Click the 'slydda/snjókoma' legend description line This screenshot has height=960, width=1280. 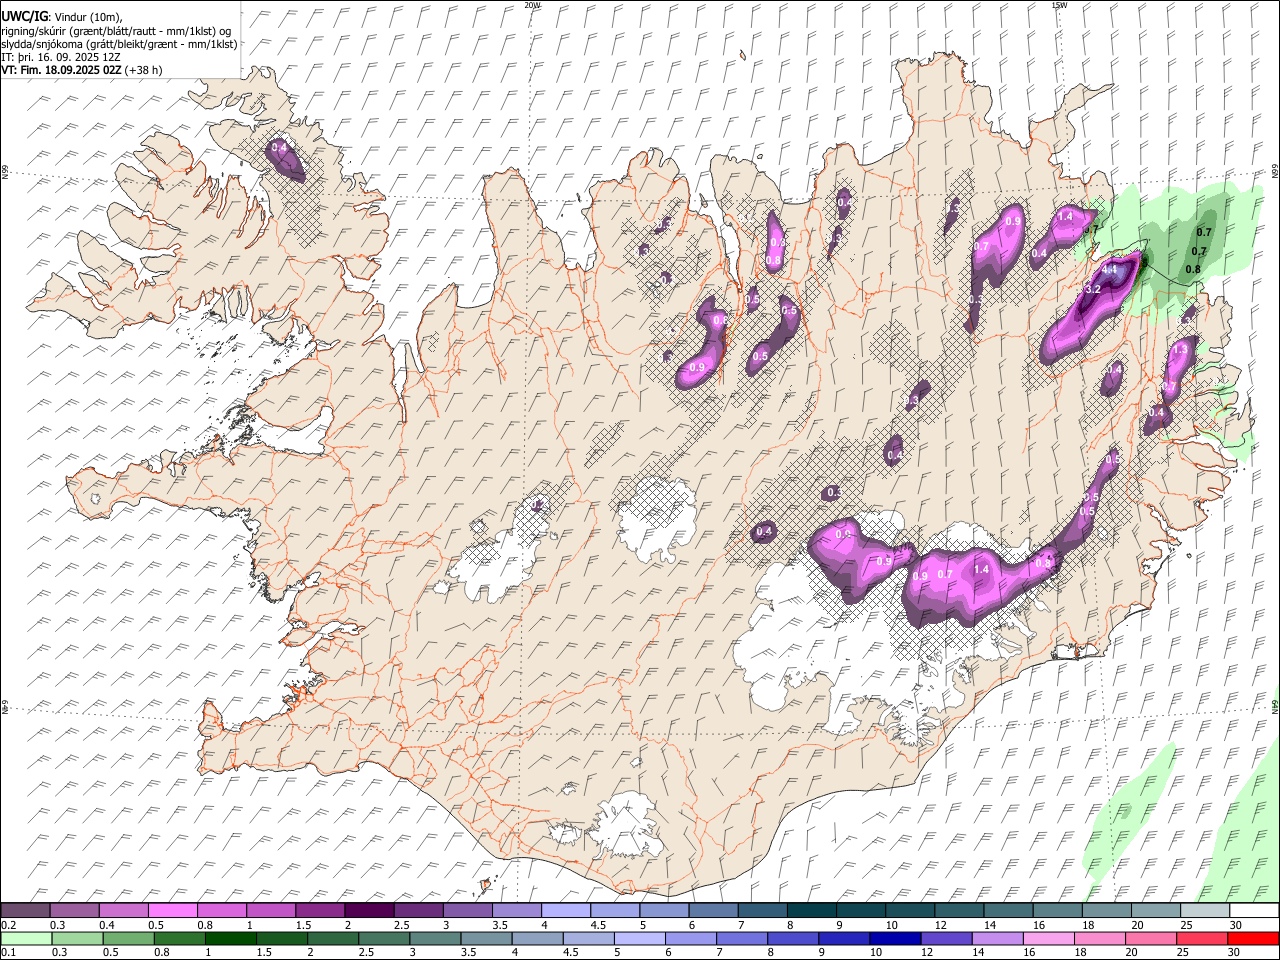[x=119, y=44]
